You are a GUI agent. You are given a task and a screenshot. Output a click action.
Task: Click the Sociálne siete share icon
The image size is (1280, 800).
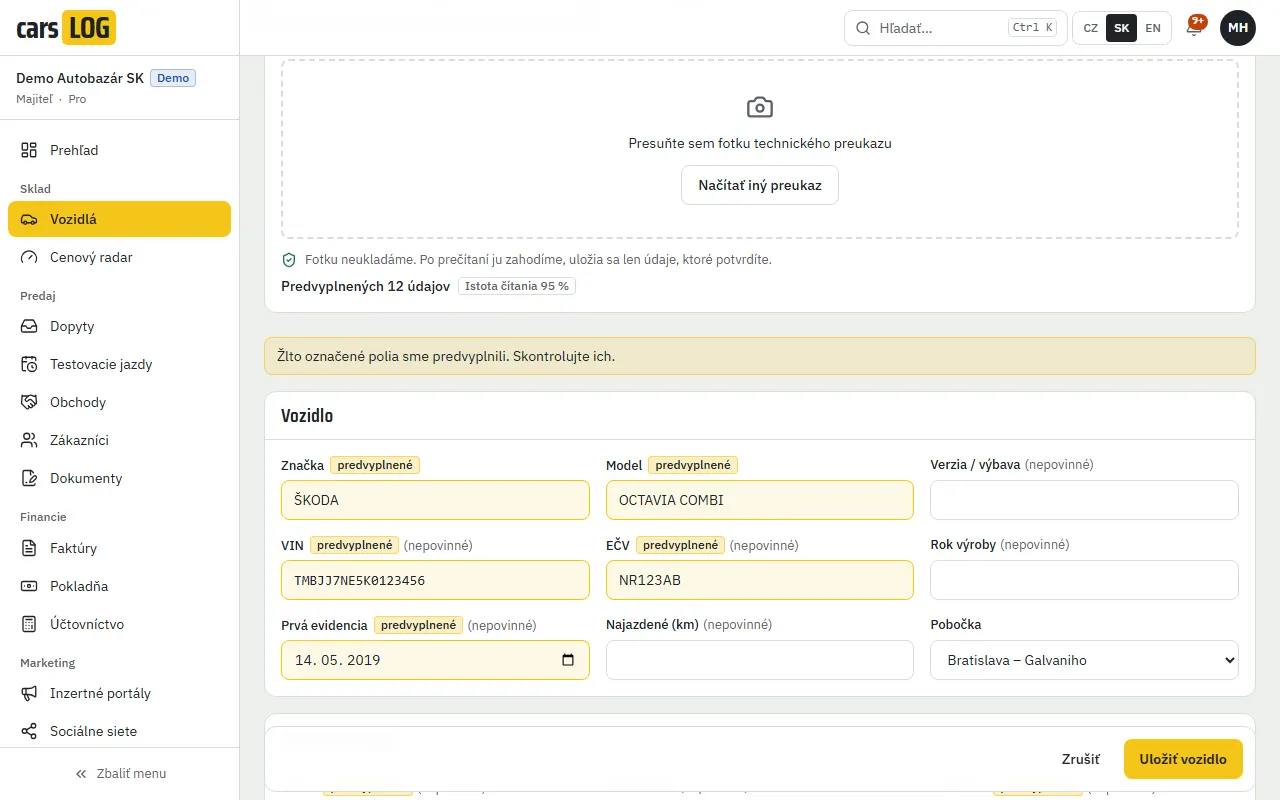(29, 731)
